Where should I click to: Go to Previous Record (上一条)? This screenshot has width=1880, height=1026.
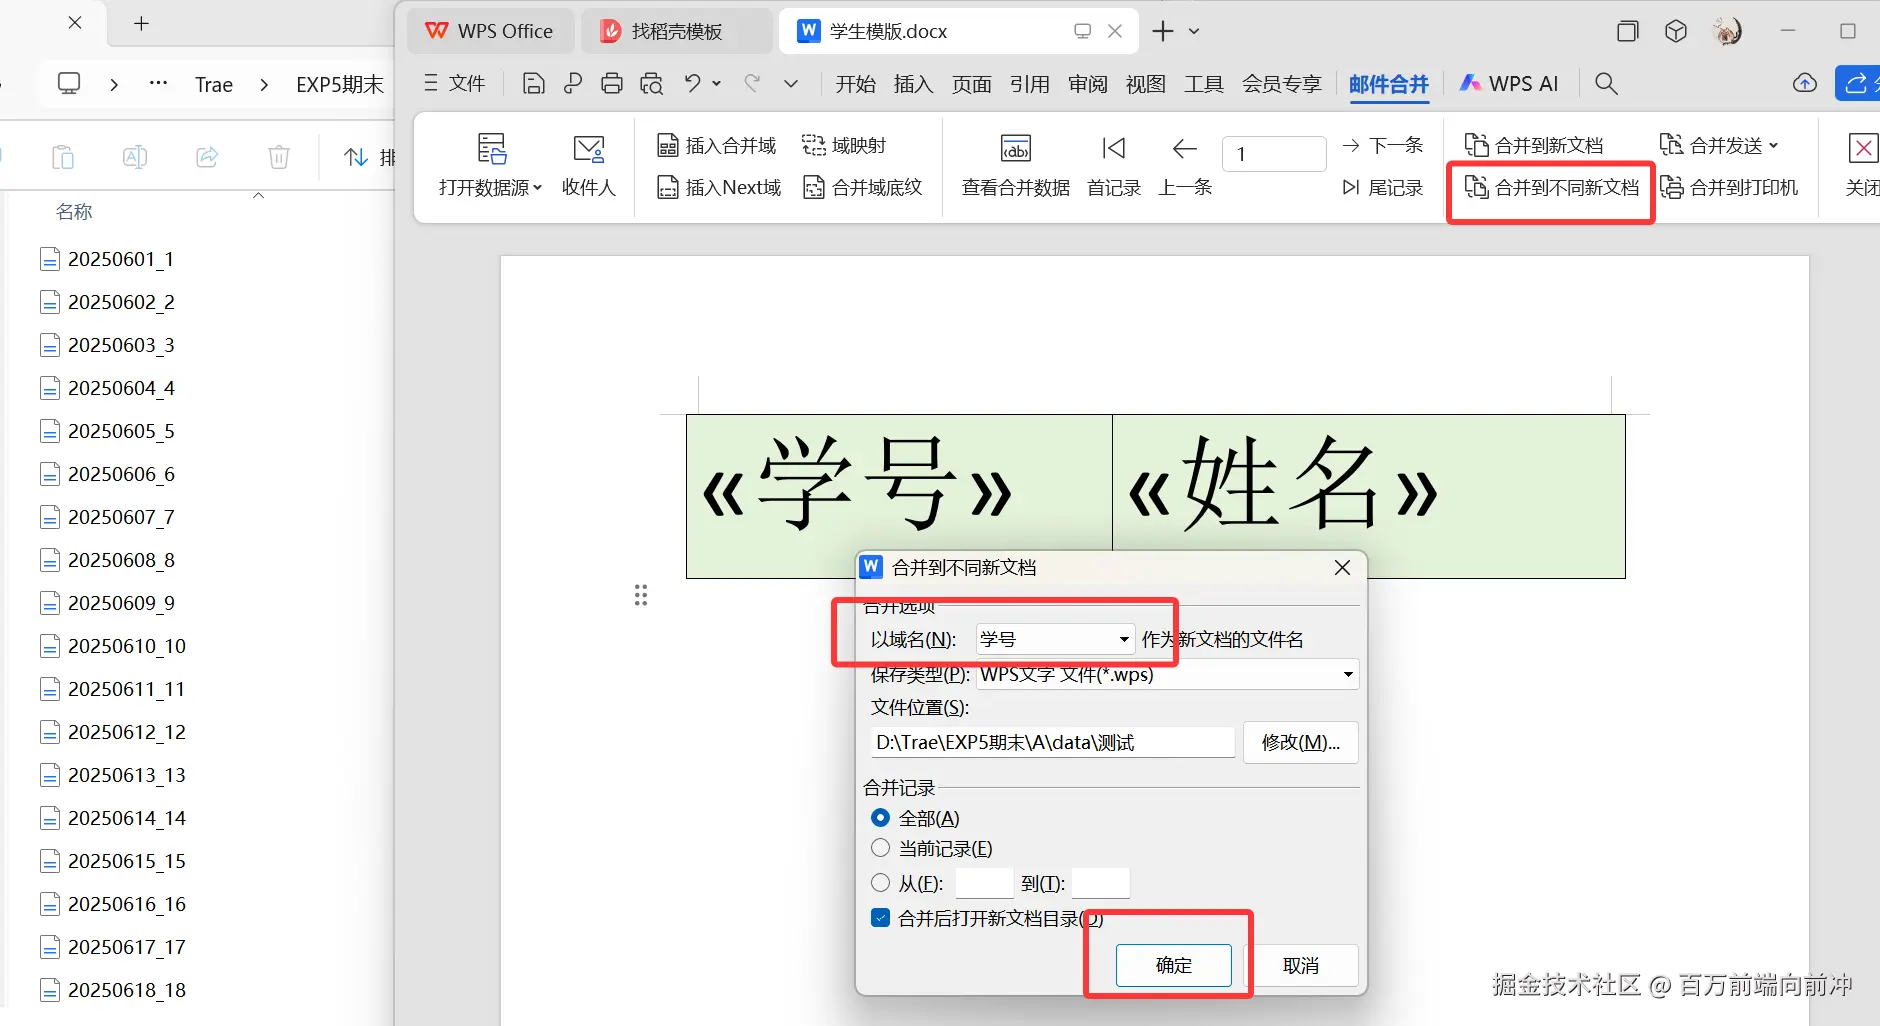click(x=1185, y=165)
